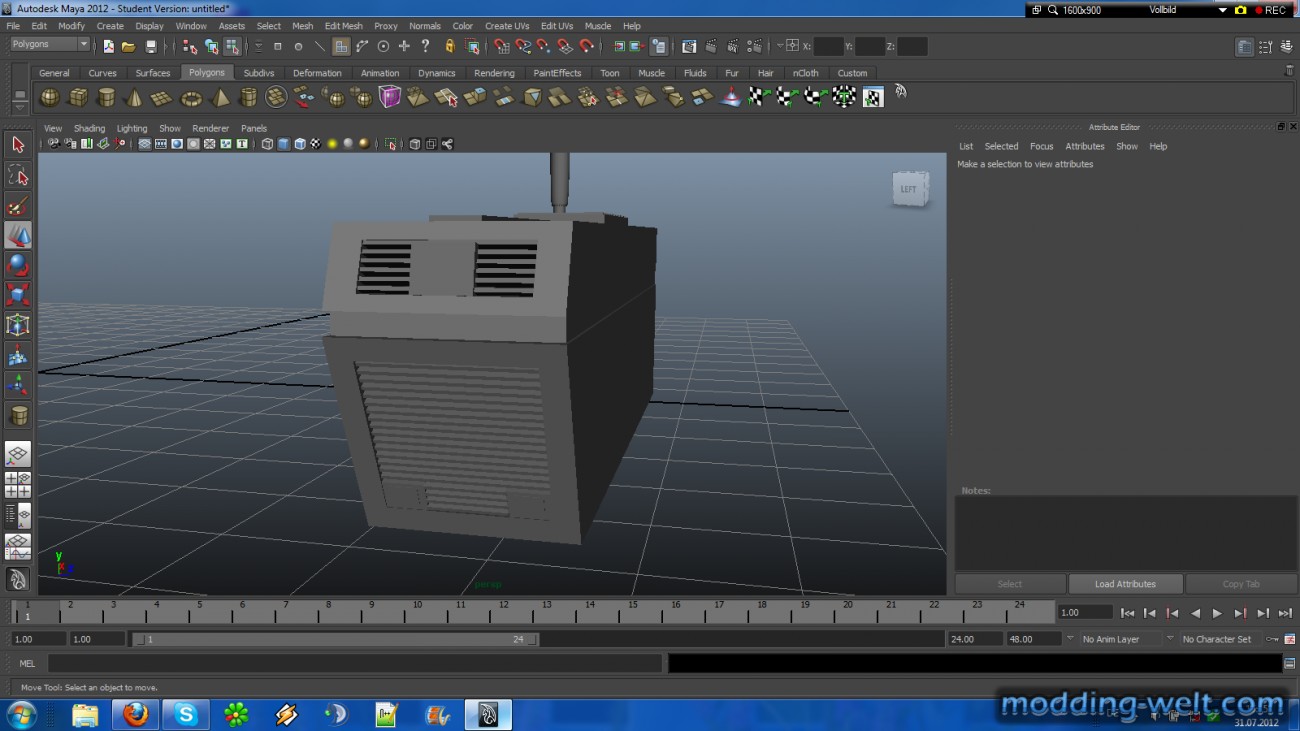Create a polygon cube from the shelf
1300x731 pixels.
[78, 97]
